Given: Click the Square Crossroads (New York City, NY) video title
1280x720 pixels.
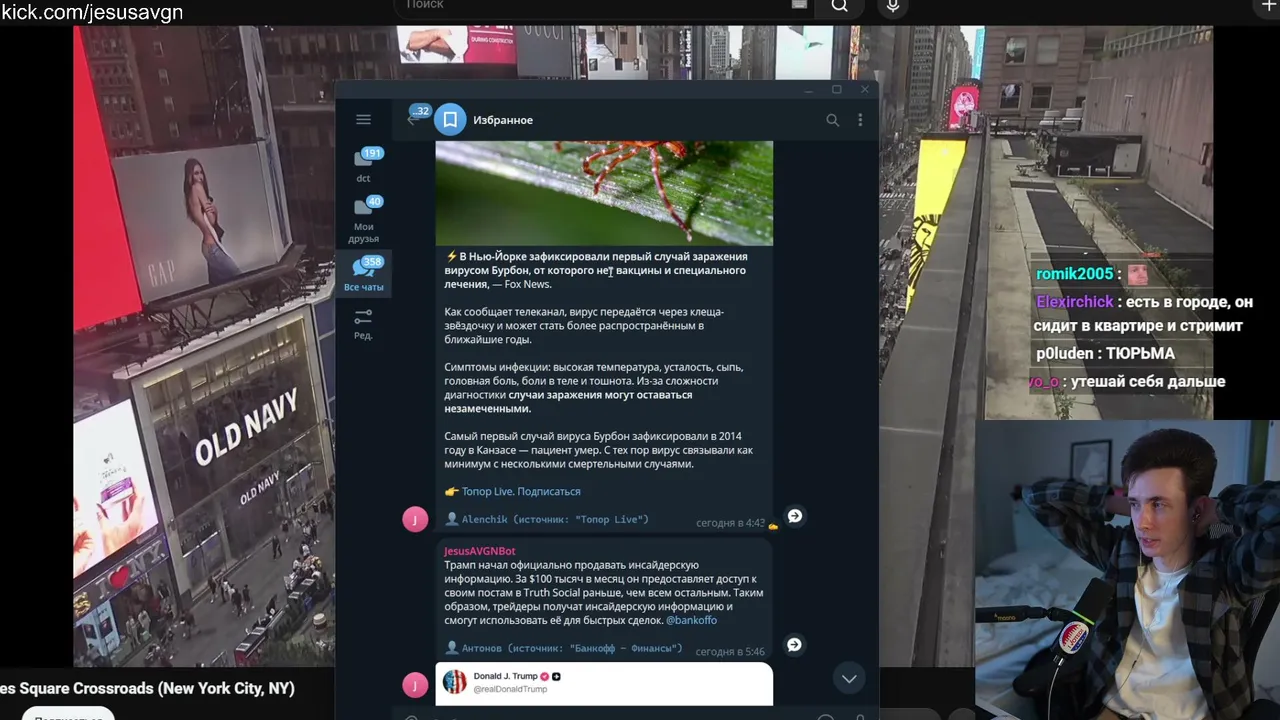Looking at the screenshot, I should click(x=148, y=689).
